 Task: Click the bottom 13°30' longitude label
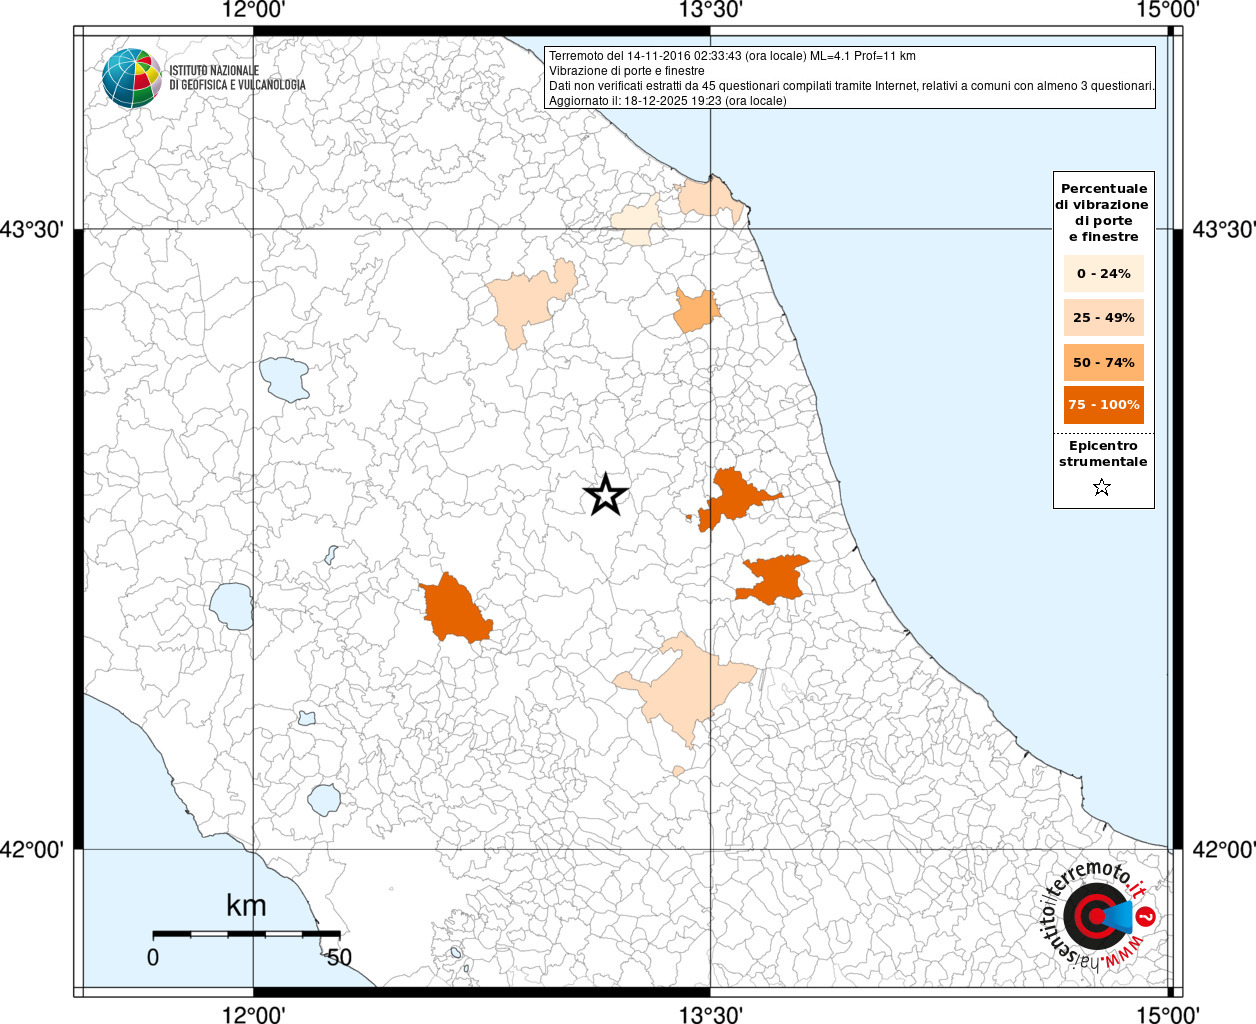(x=711, y=1015)
